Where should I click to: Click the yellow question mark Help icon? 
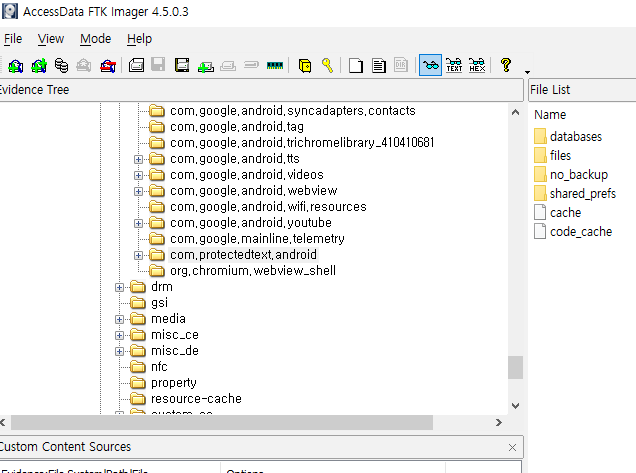point(506,65)
